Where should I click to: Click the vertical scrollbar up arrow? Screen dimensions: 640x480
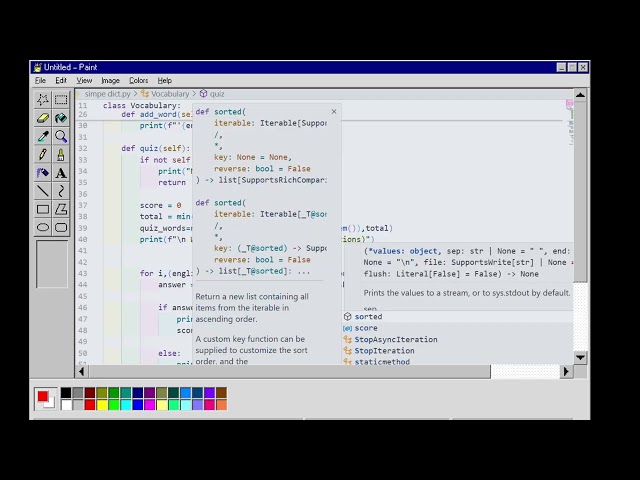coord(580,95)
